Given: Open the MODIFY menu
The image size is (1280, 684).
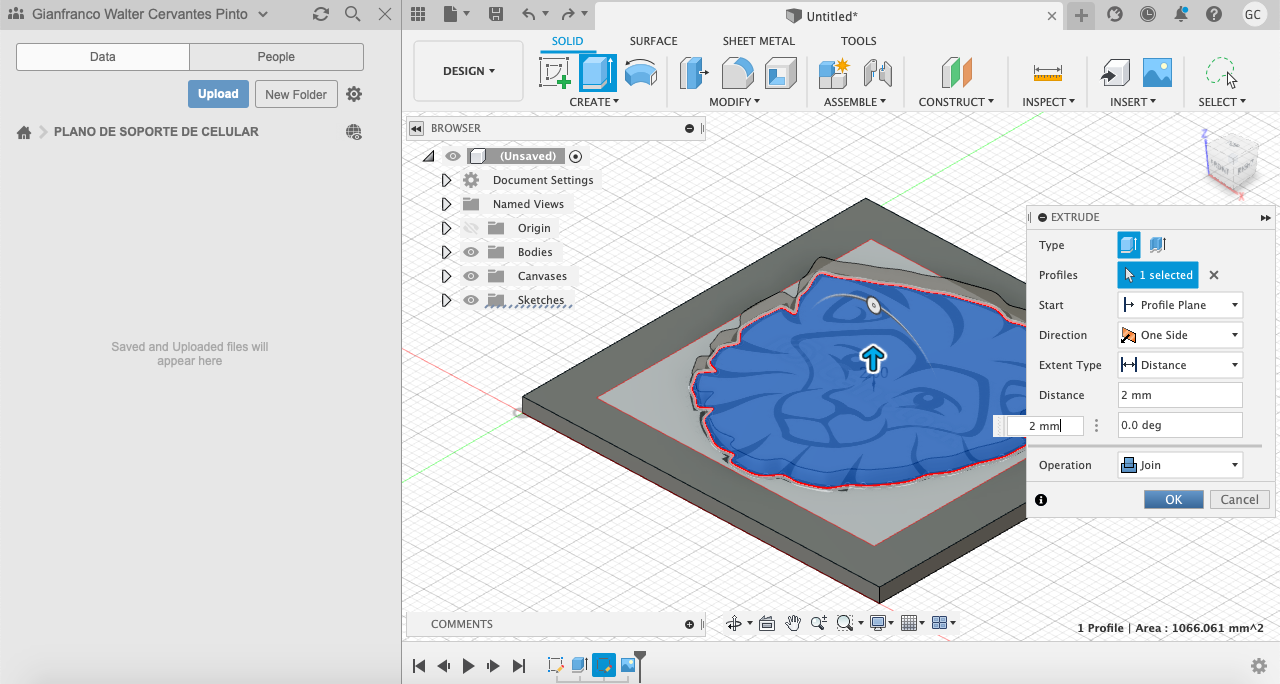Looking at the screenshot, I should (x=735, y=102).
